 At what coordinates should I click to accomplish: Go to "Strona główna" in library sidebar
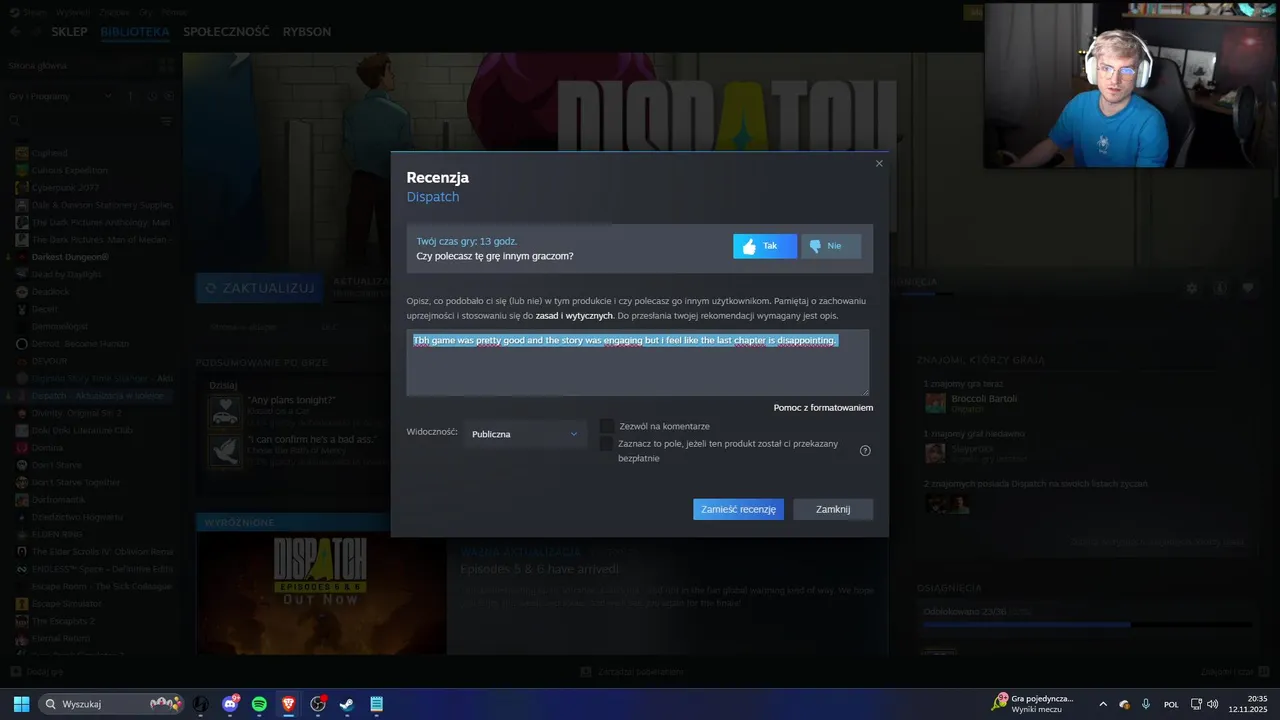tap(38, 66)
